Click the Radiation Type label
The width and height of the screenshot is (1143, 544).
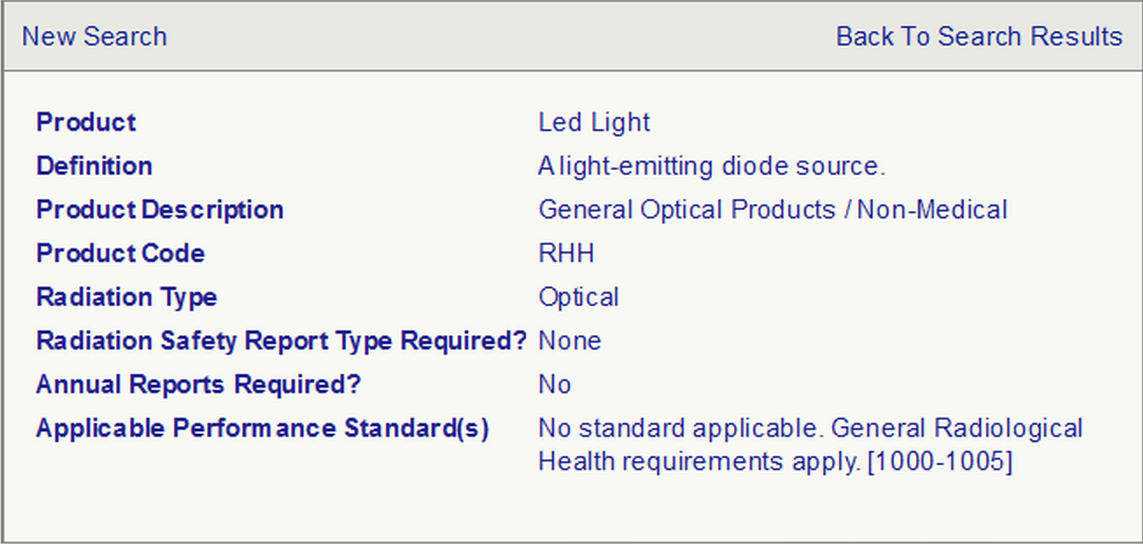tap(126, 298)
